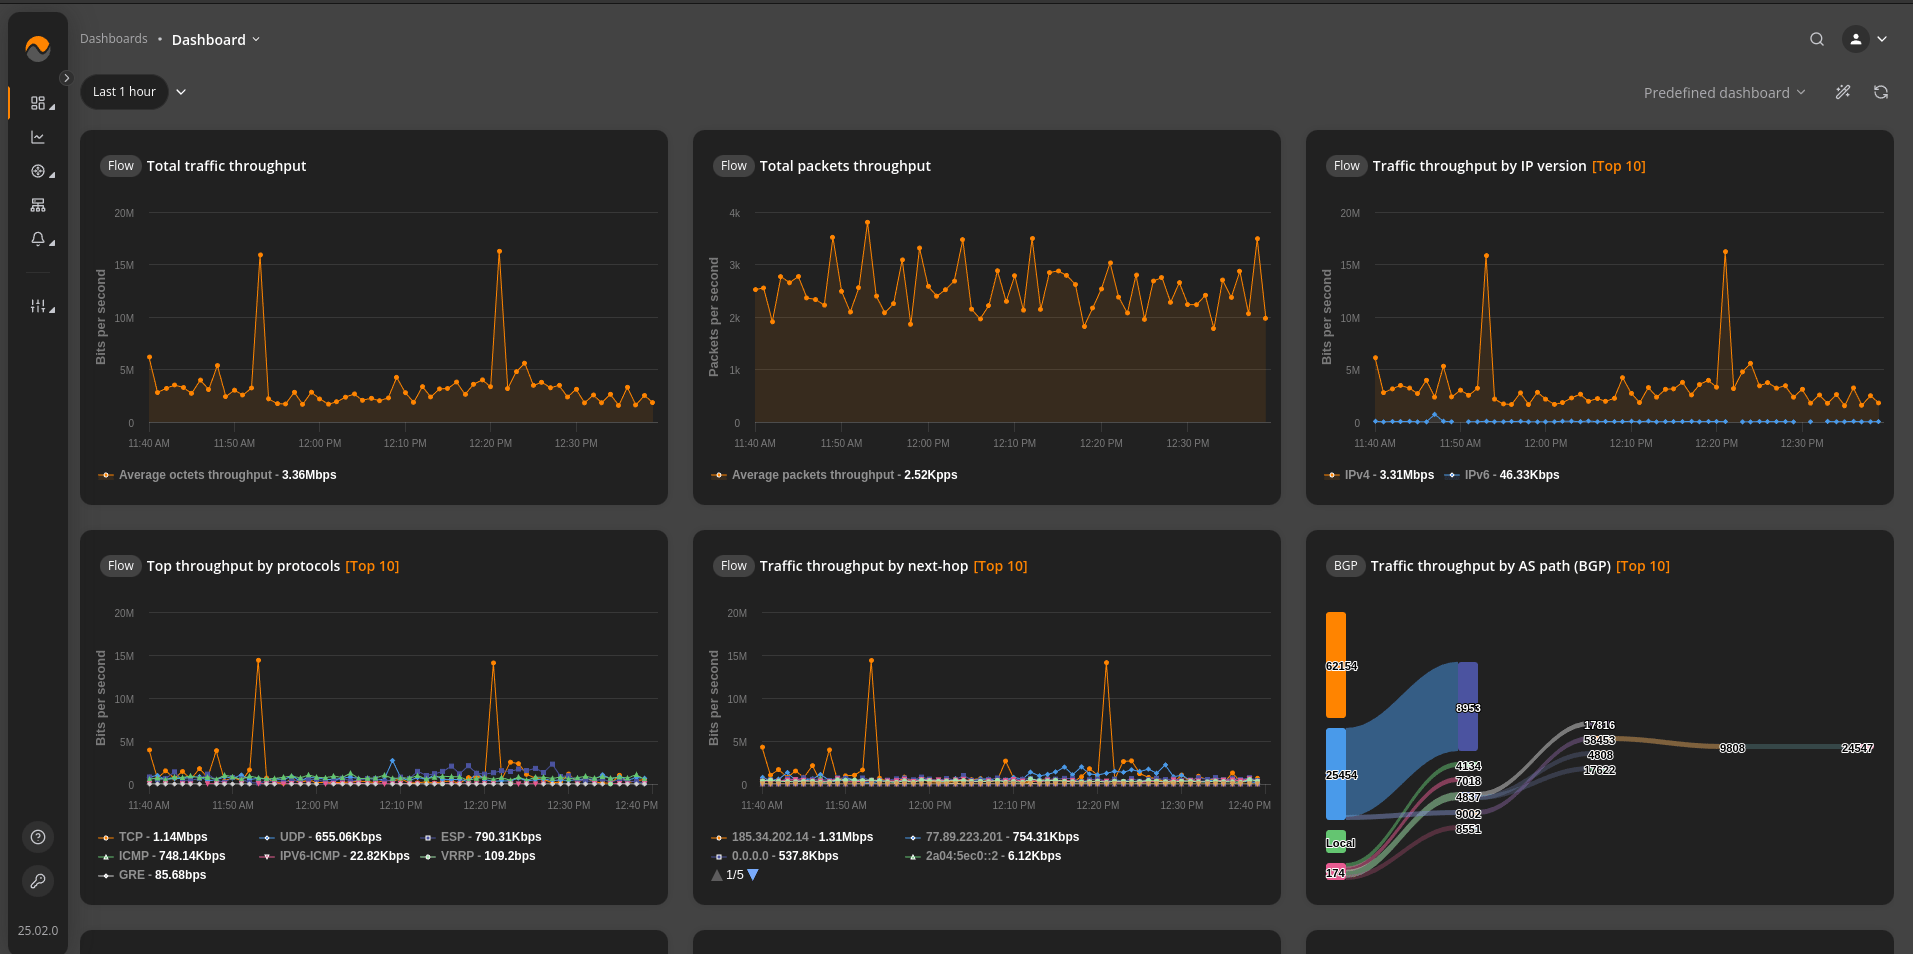Open the line chart analytics sidebar icon

click(38, 137)
